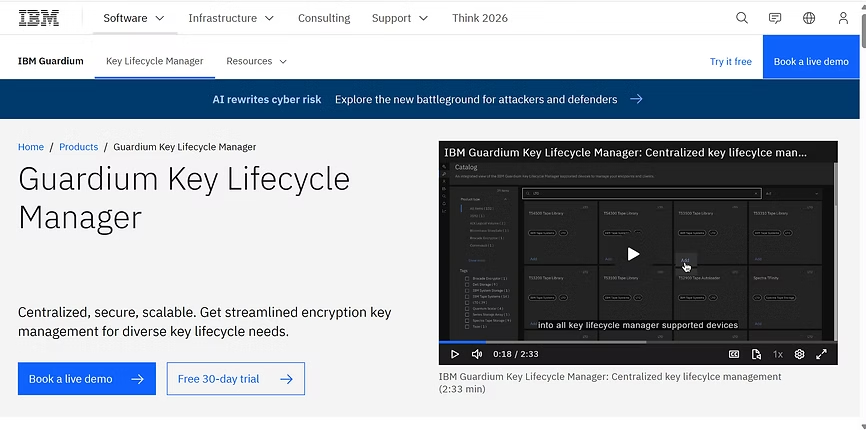Go to the Home breadcrumb
866x430 pixels.
click(31, 147)
